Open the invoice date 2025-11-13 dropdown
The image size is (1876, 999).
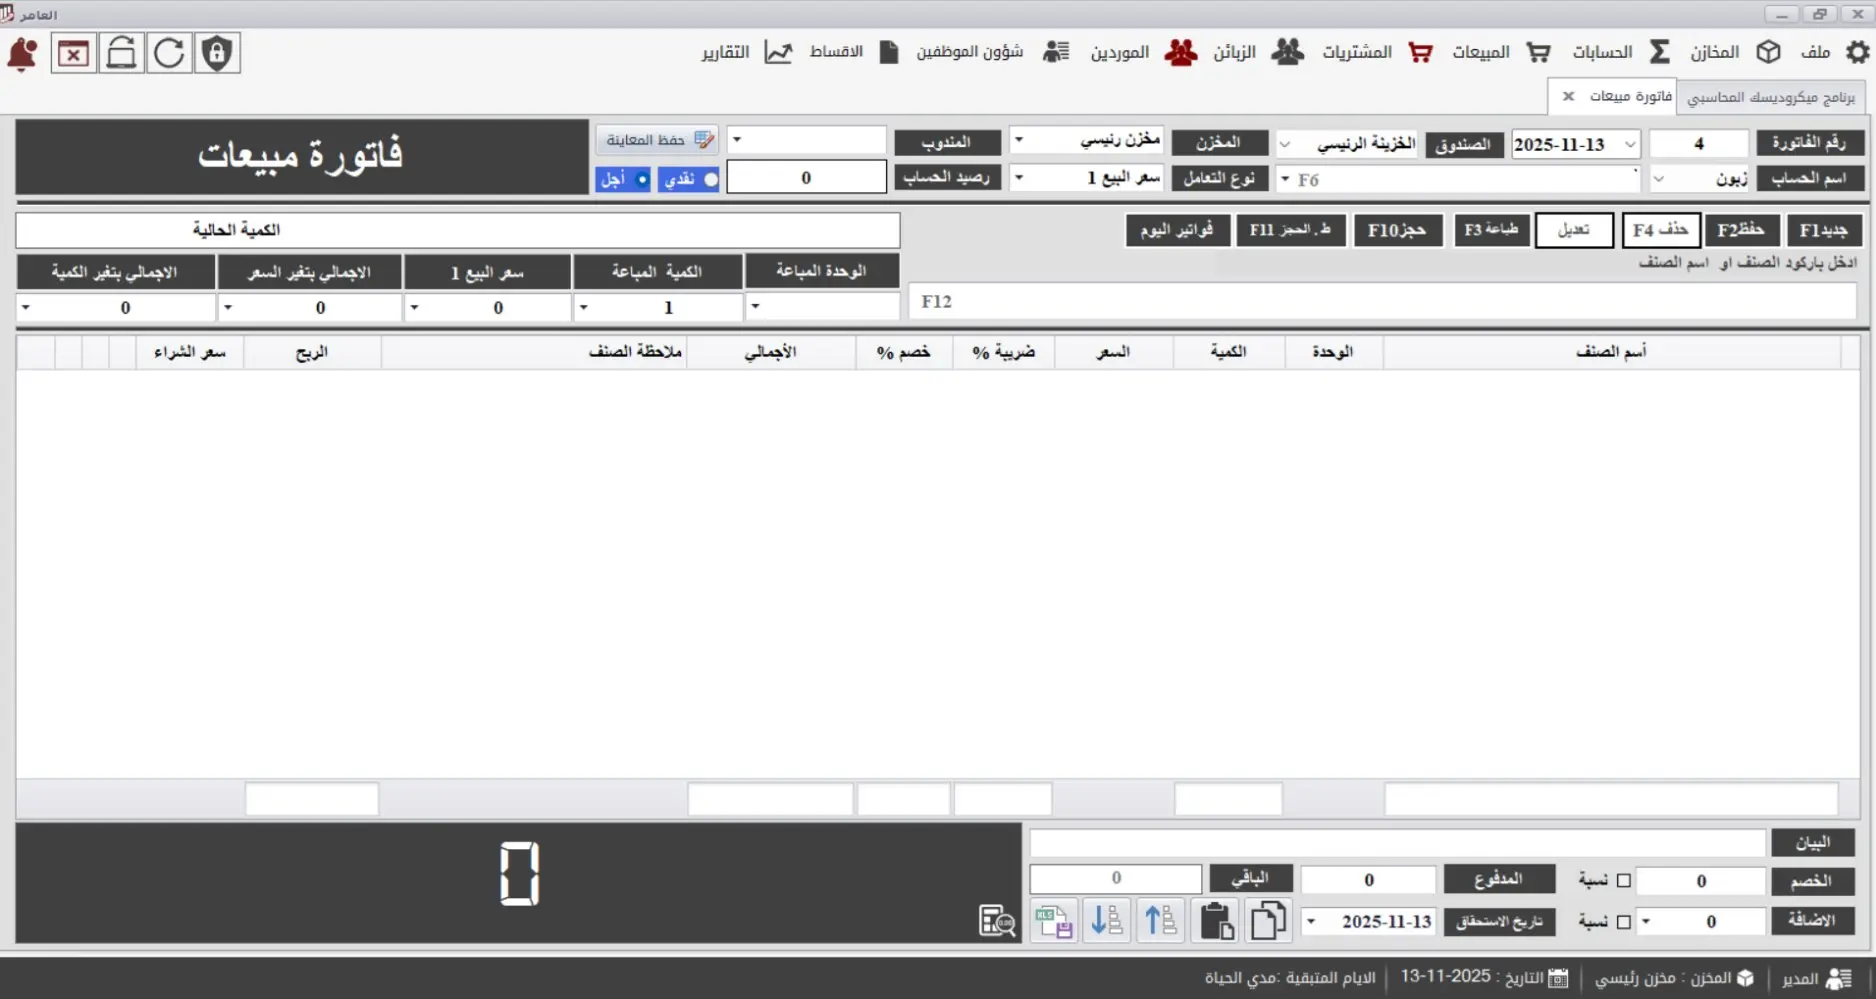[1630, 144]
